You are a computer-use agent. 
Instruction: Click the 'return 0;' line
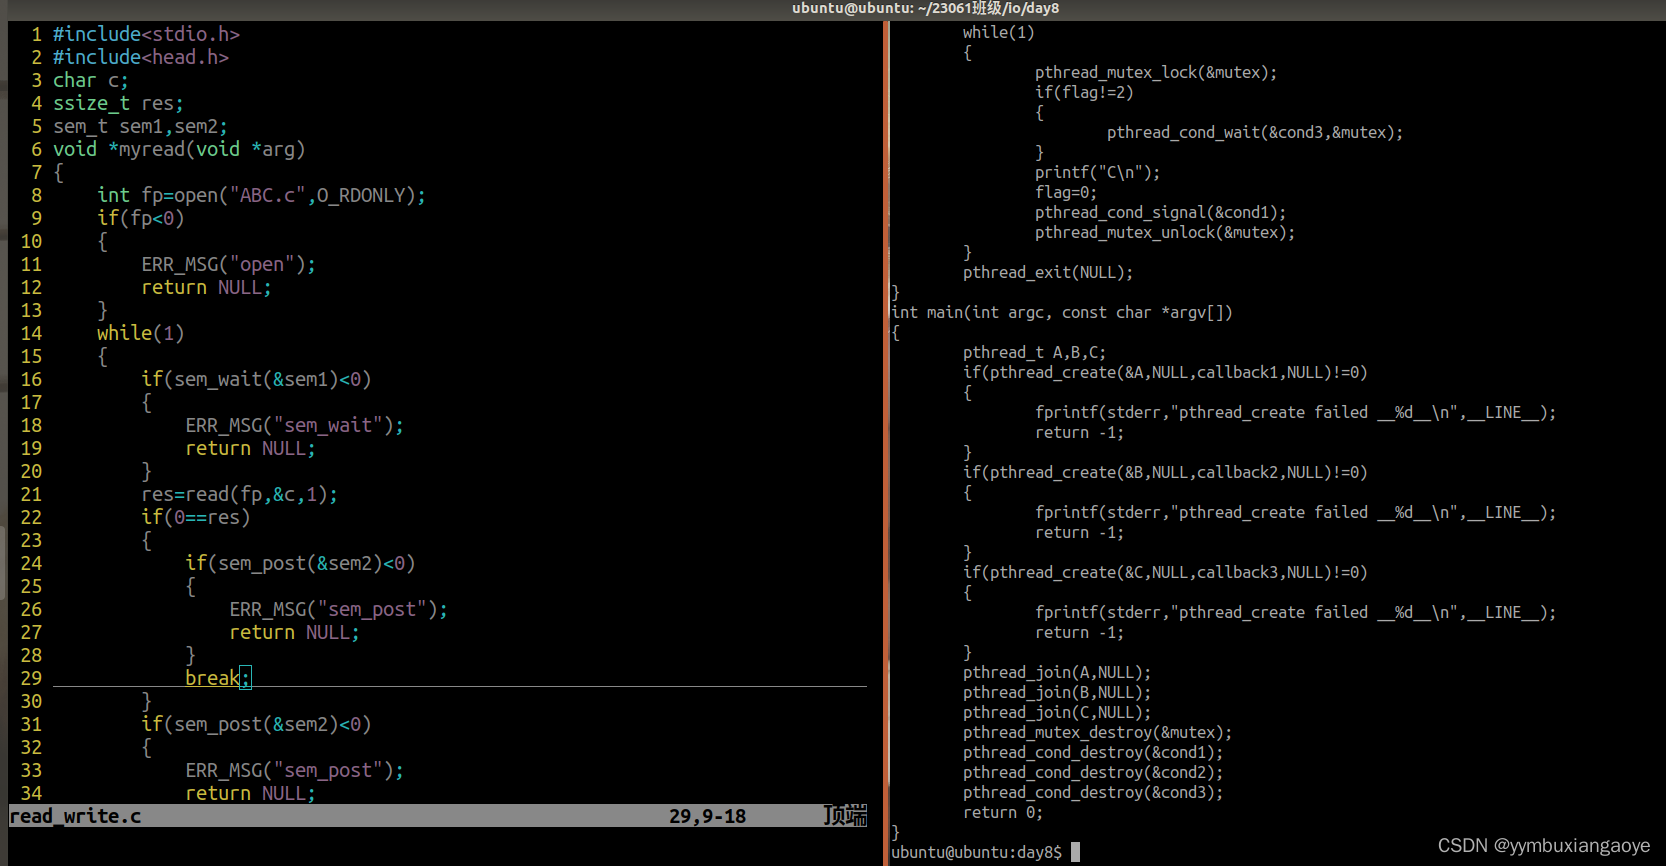(x=1002, y=812)
